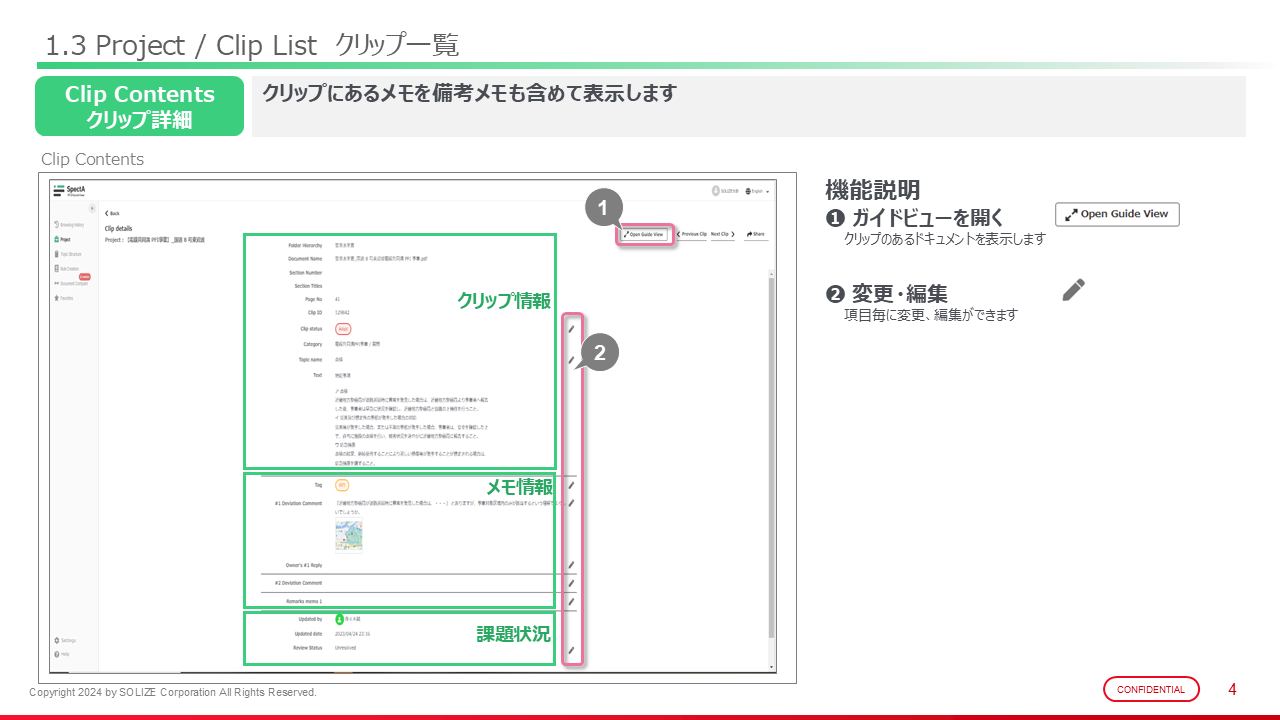
Task: Click the Share arrow button
Action: coord(756,234)
